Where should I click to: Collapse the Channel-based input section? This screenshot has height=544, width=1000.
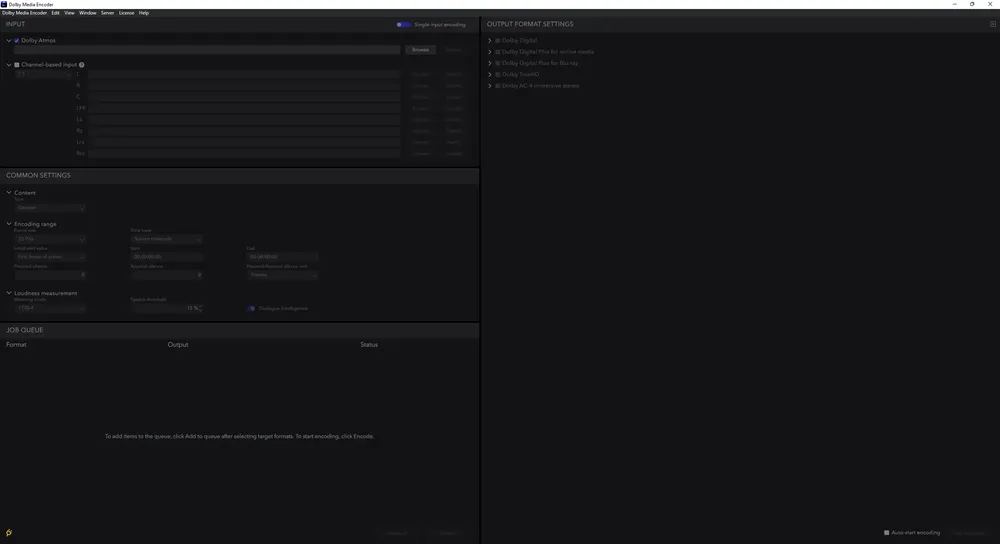(9, 64)
